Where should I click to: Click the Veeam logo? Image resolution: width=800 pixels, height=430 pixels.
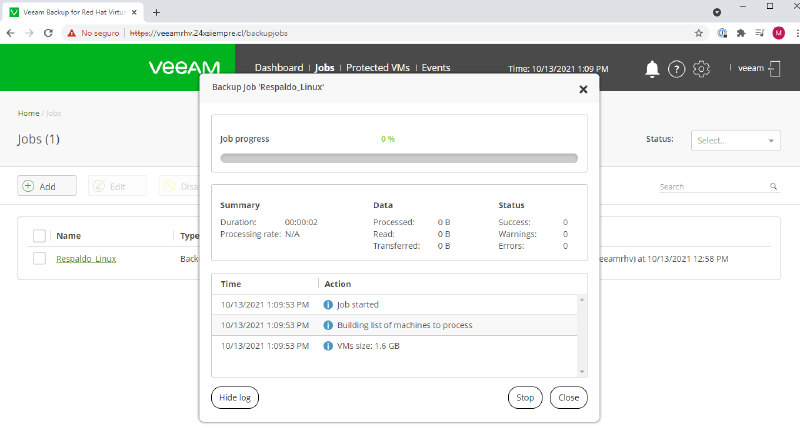coord(184,67)
